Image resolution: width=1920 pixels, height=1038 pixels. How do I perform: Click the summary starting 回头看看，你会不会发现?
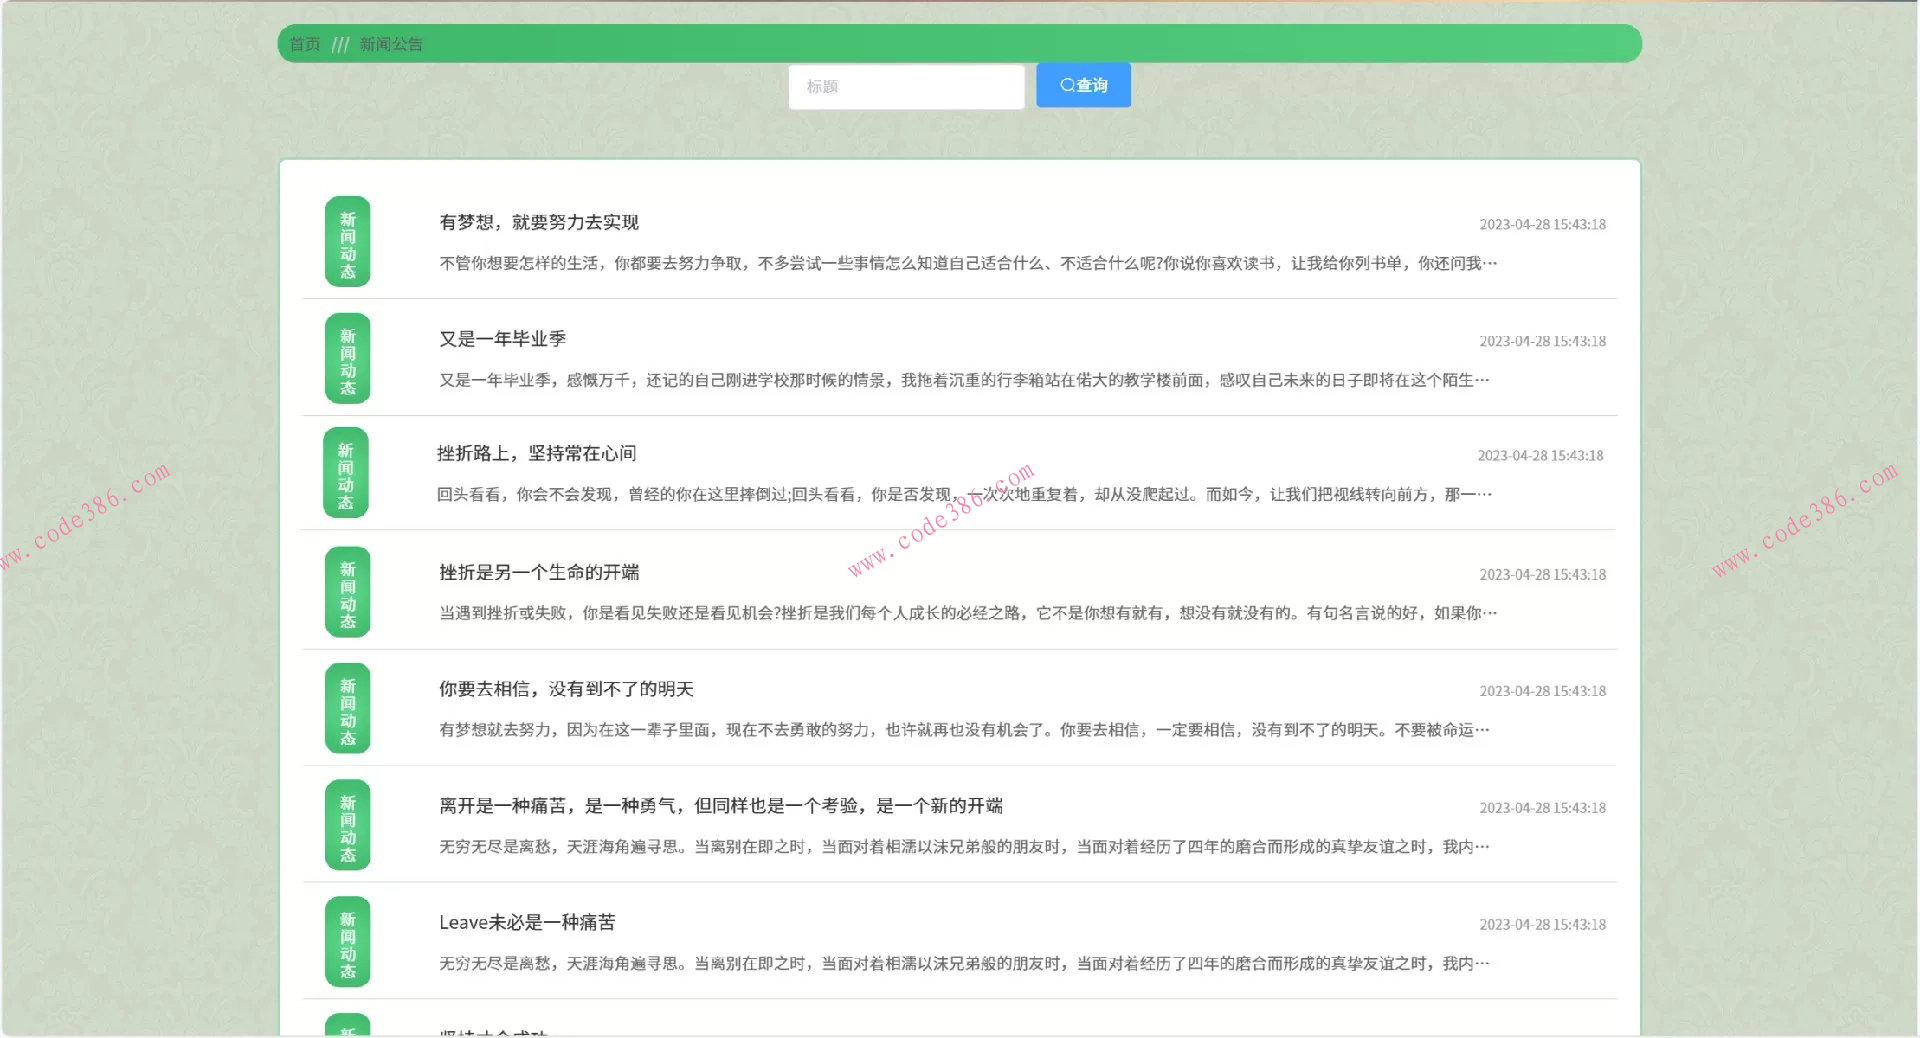[964, 494]
